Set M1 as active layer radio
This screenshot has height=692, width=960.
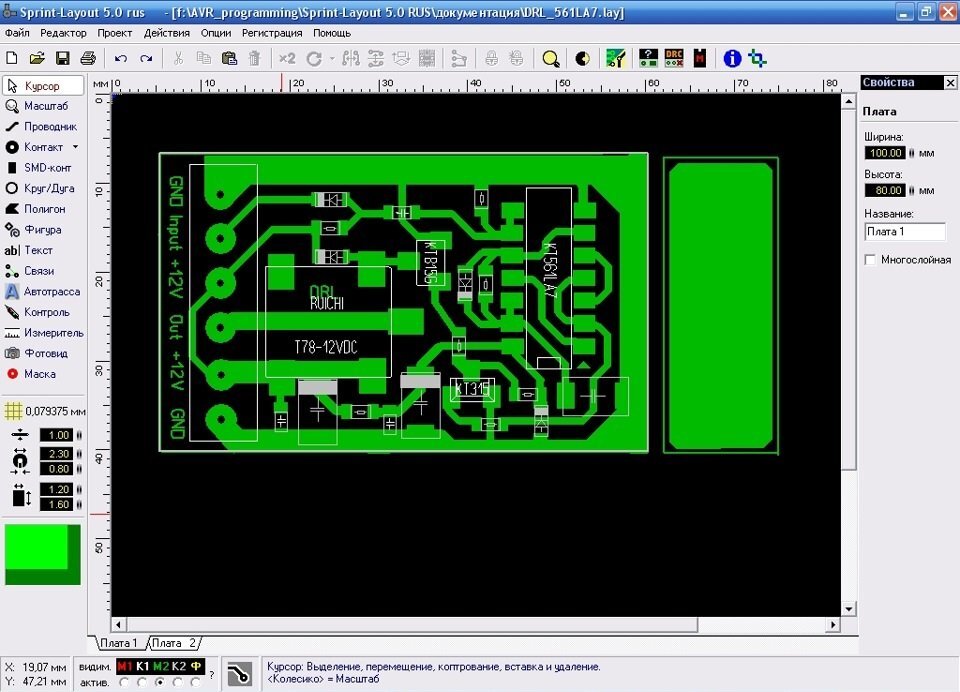(124, 682)
